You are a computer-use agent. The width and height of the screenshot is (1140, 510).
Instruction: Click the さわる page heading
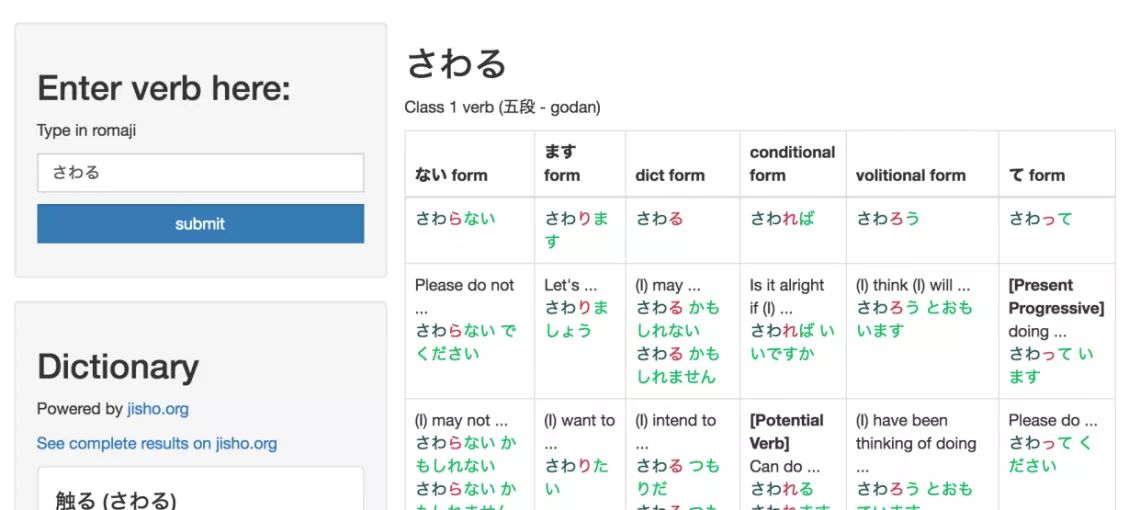[x=456, y=63]
